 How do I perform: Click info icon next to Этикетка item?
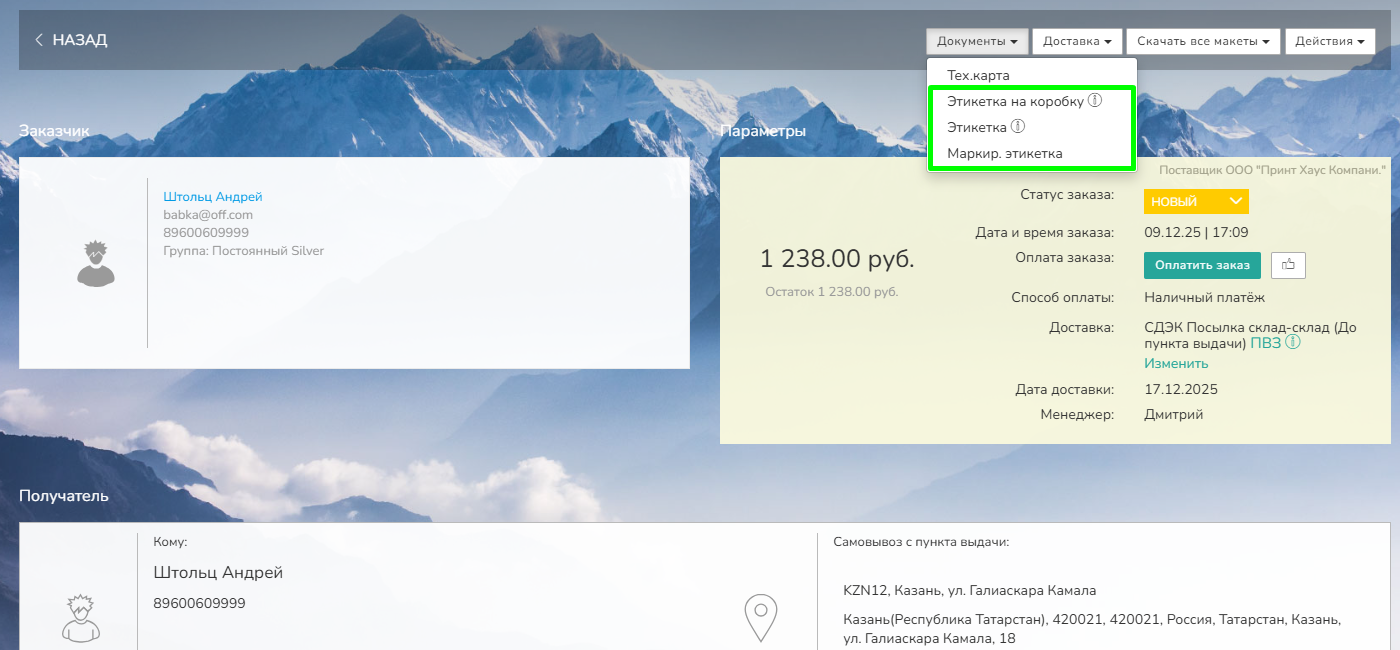1018,127
